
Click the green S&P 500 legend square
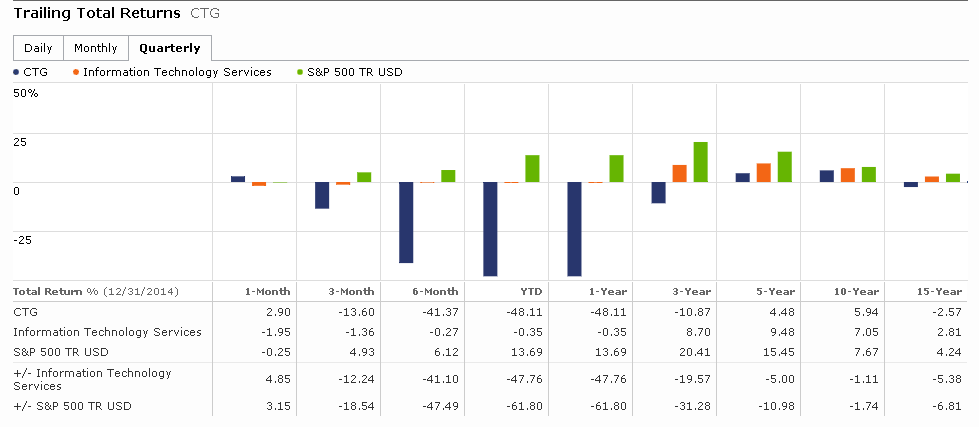pyautogui.click(x=299, y=72)
